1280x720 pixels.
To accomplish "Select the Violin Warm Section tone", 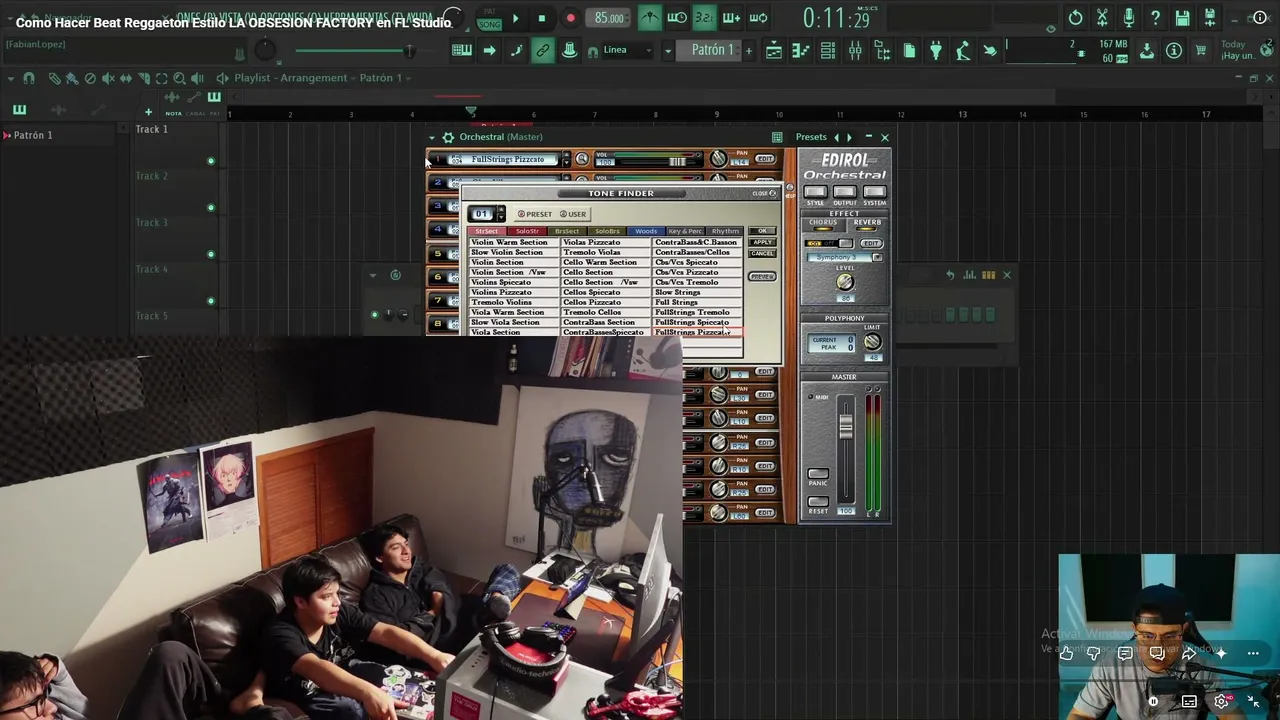I will click(x=513, y=242).
